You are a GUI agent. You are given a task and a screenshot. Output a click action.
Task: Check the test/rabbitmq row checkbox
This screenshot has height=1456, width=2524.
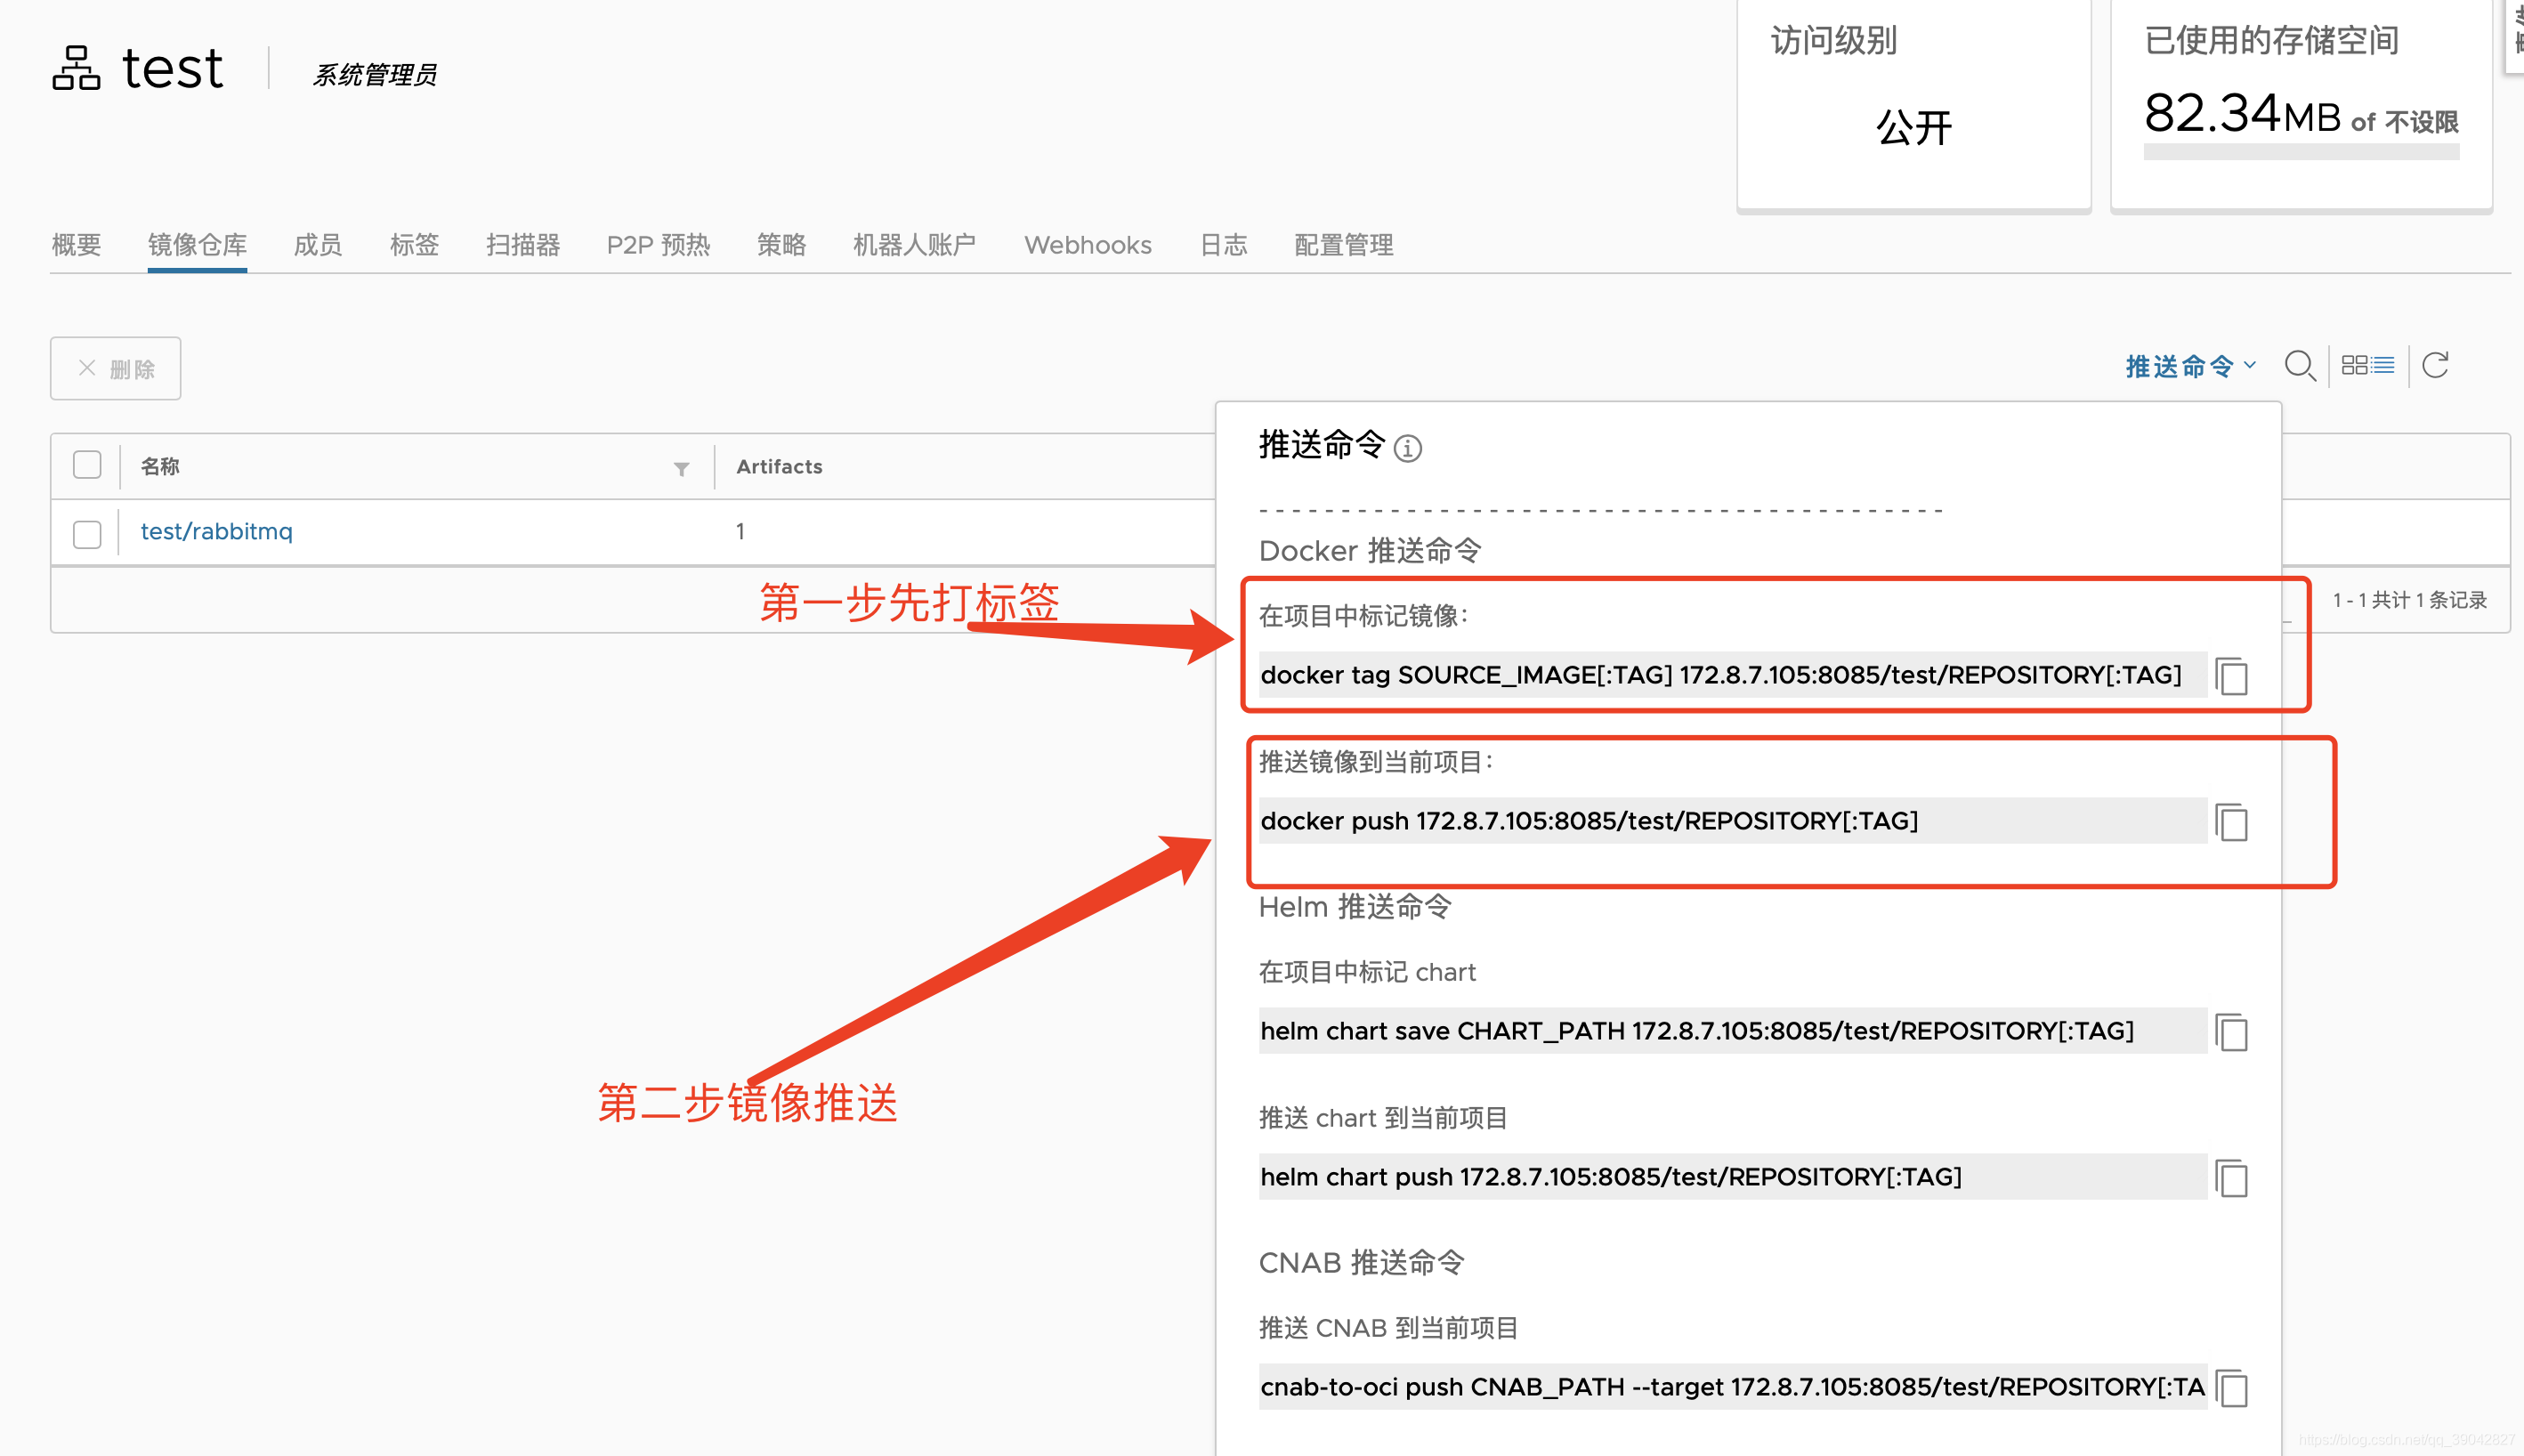pos(87,534)
